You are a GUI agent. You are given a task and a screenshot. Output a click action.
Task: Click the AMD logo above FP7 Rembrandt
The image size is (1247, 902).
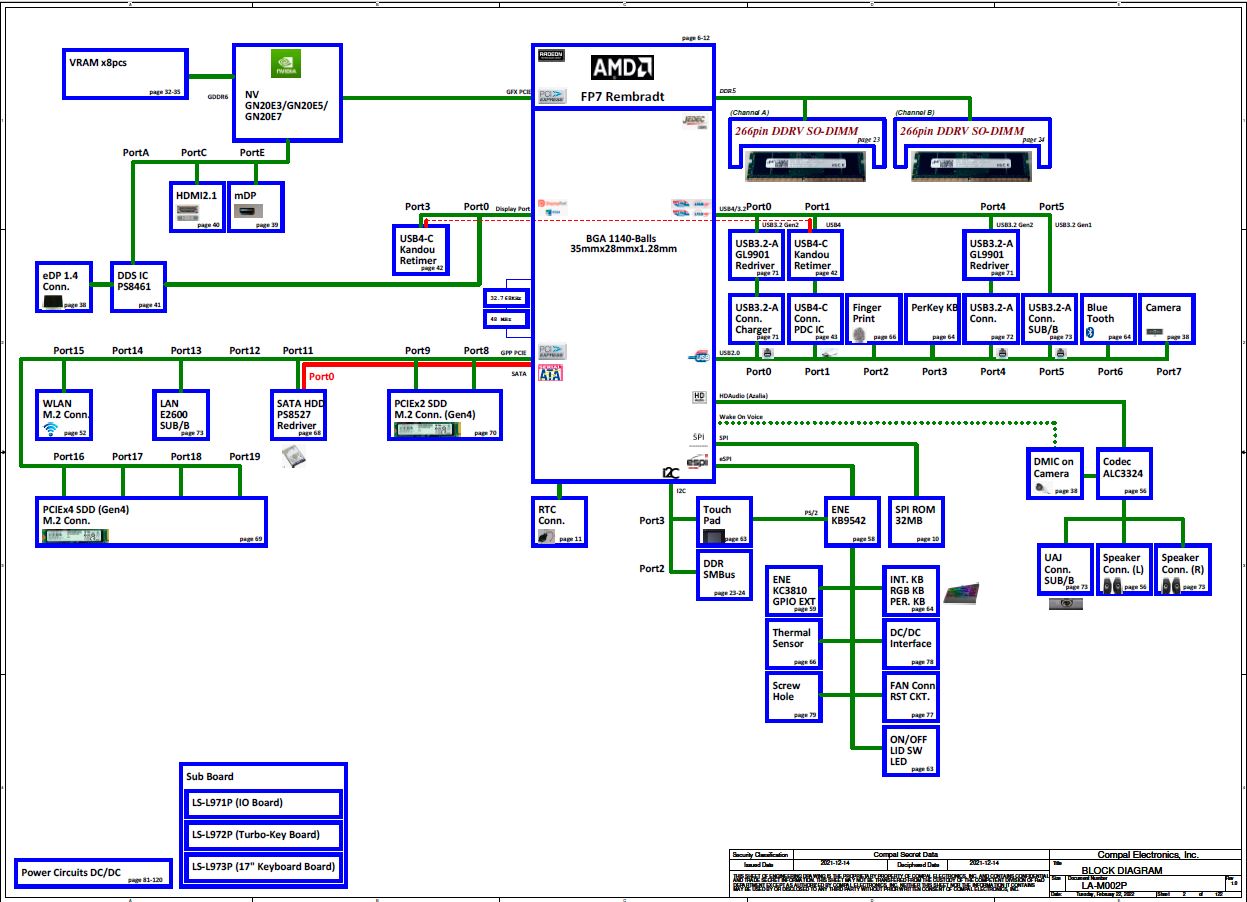pyautogui.click(x=622, y=67)
